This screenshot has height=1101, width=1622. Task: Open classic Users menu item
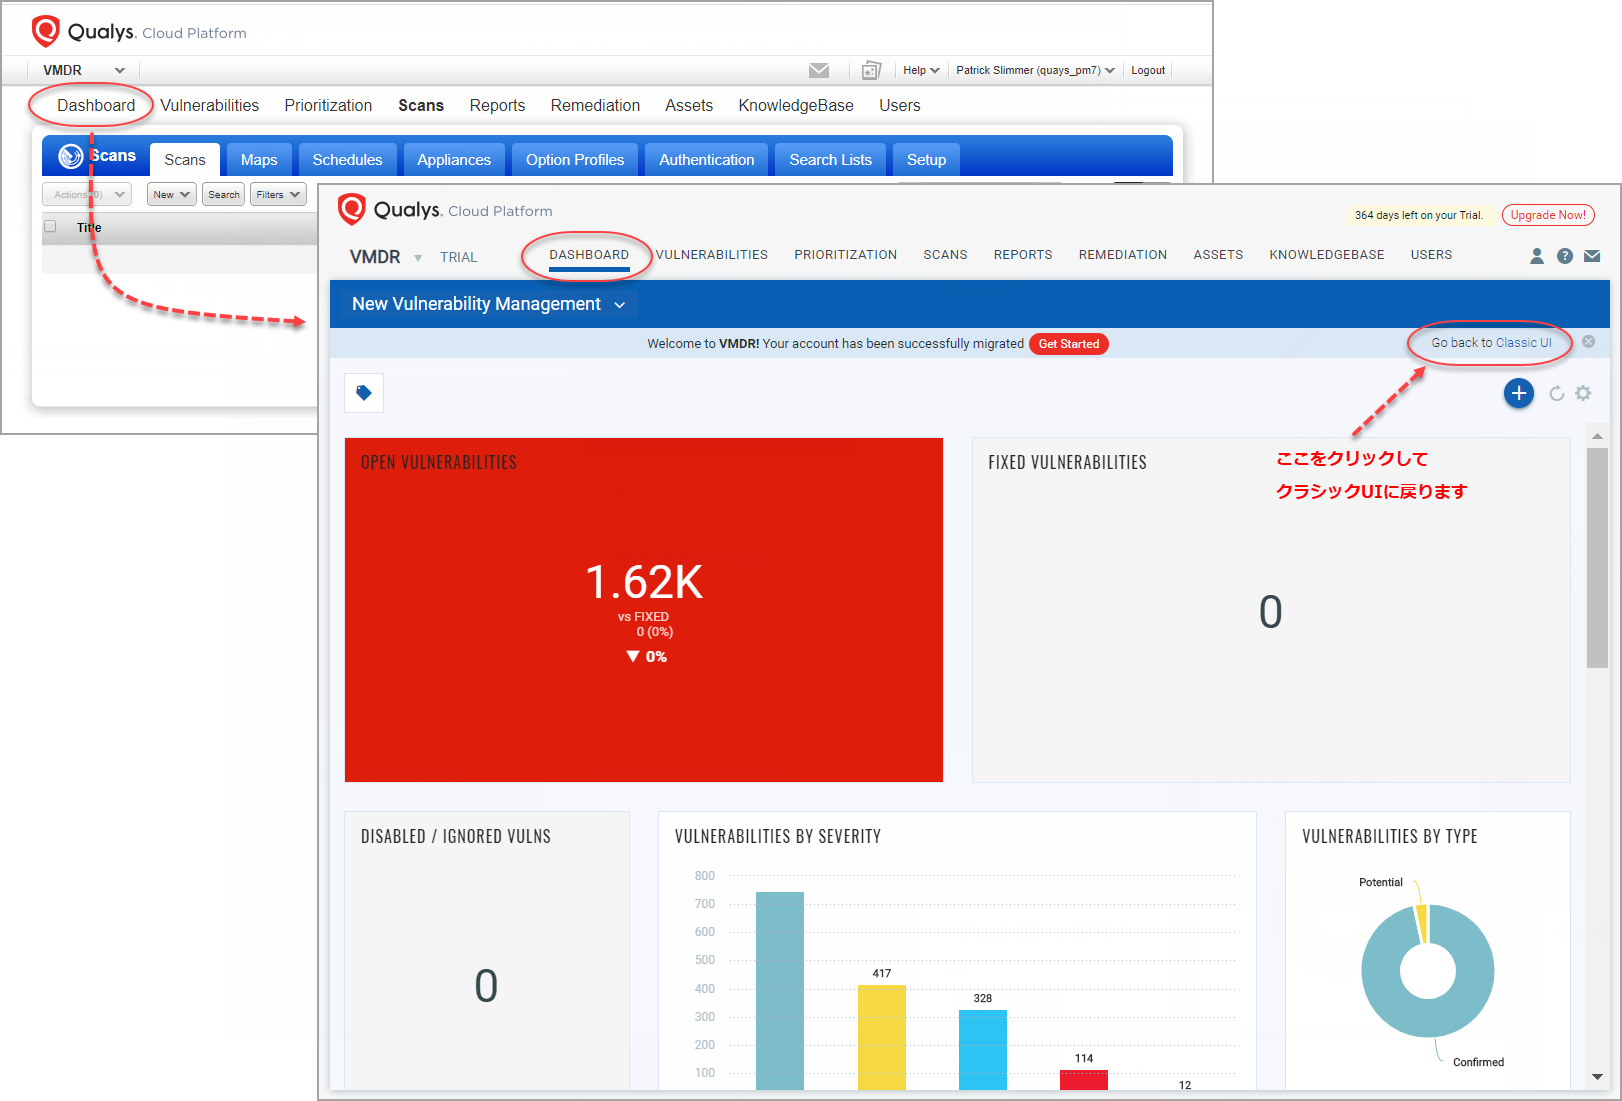(x=900, y=105)
